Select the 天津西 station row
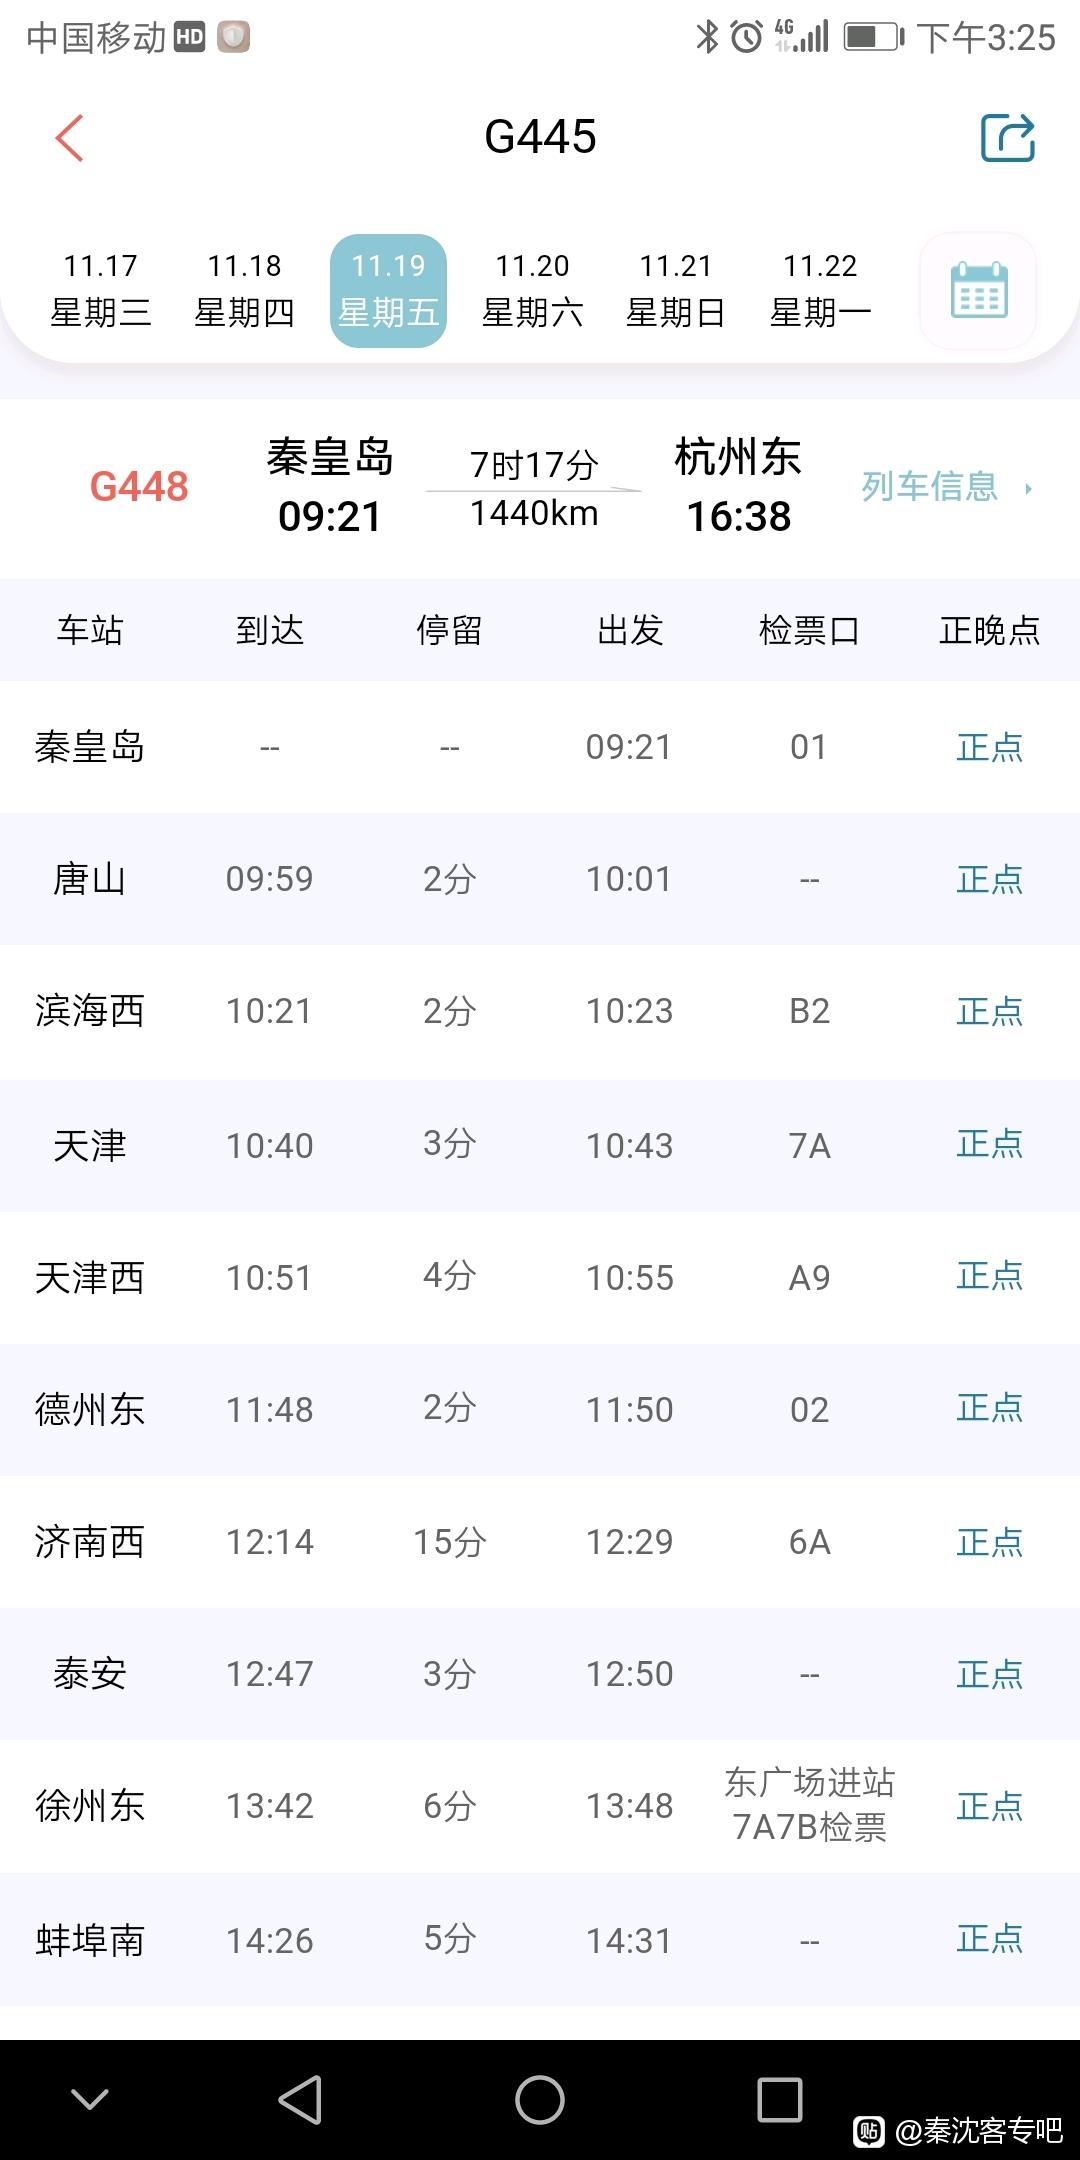Screen dimensions: 1080x2160 [x=540, y=1277]
